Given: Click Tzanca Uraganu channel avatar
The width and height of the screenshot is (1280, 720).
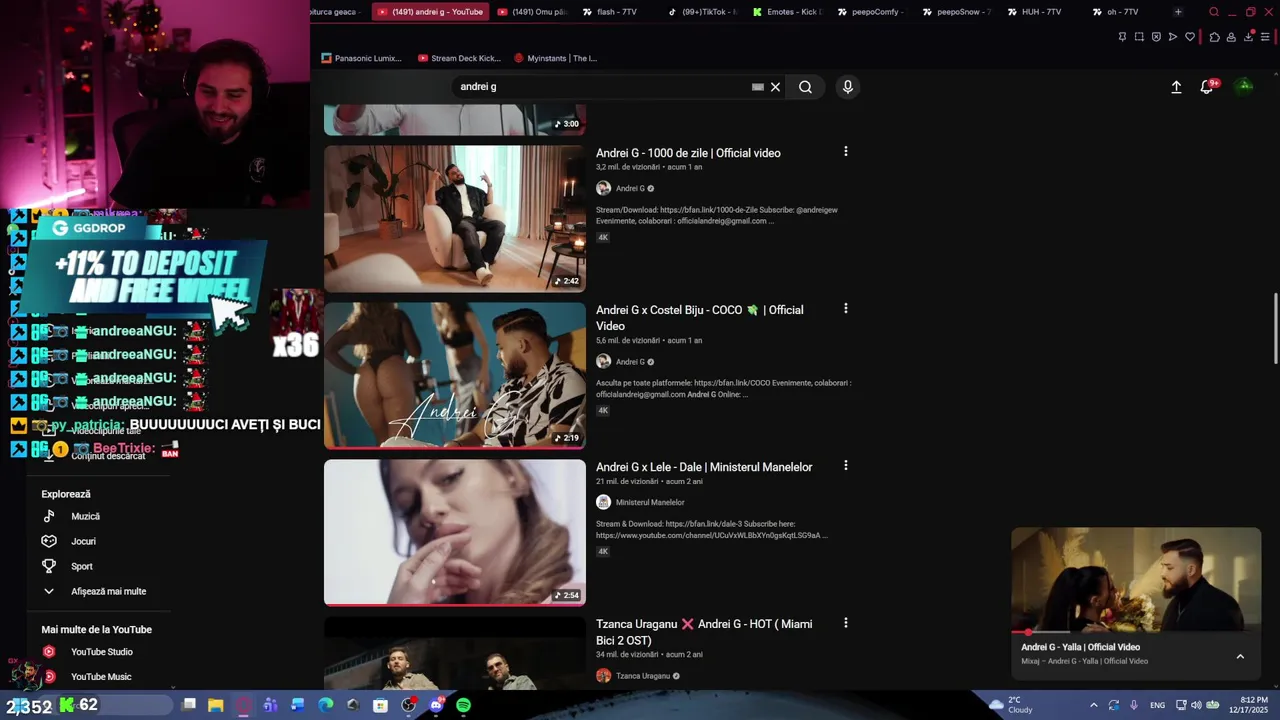Looking at the screenshot, I should click(x=603, y=676).
